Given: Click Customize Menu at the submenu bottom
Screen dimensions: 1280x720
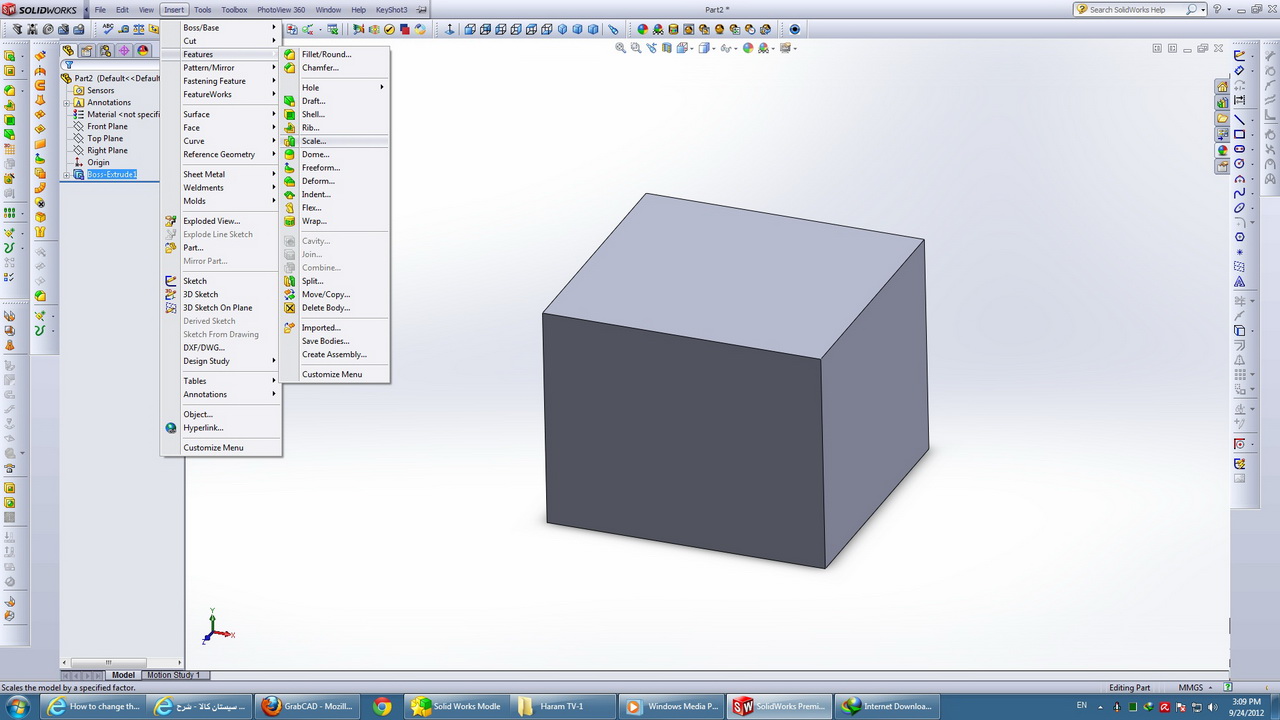Looking at the screenshot, I should click(x=331, y=374).
